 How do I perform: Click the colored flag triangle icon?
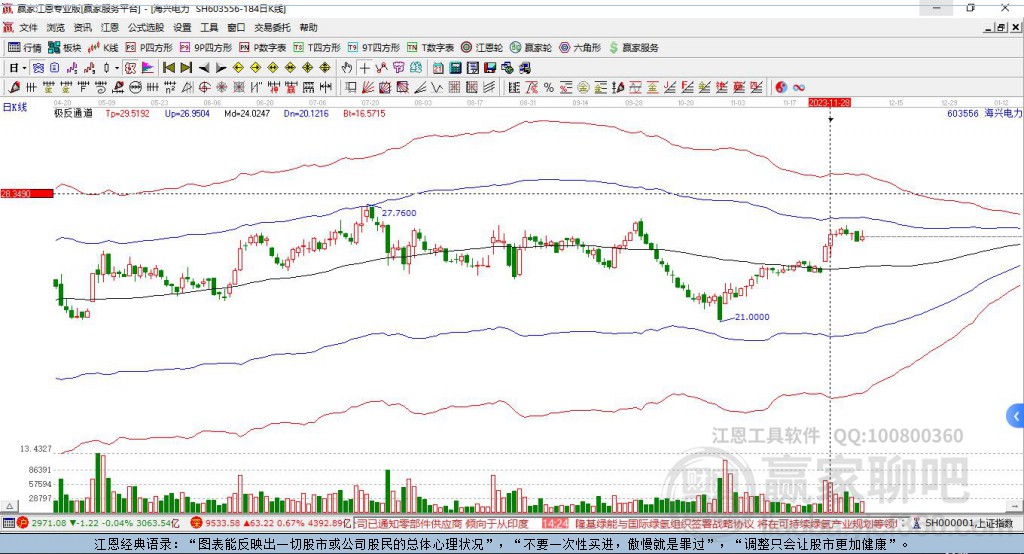(x=148, y=68)
